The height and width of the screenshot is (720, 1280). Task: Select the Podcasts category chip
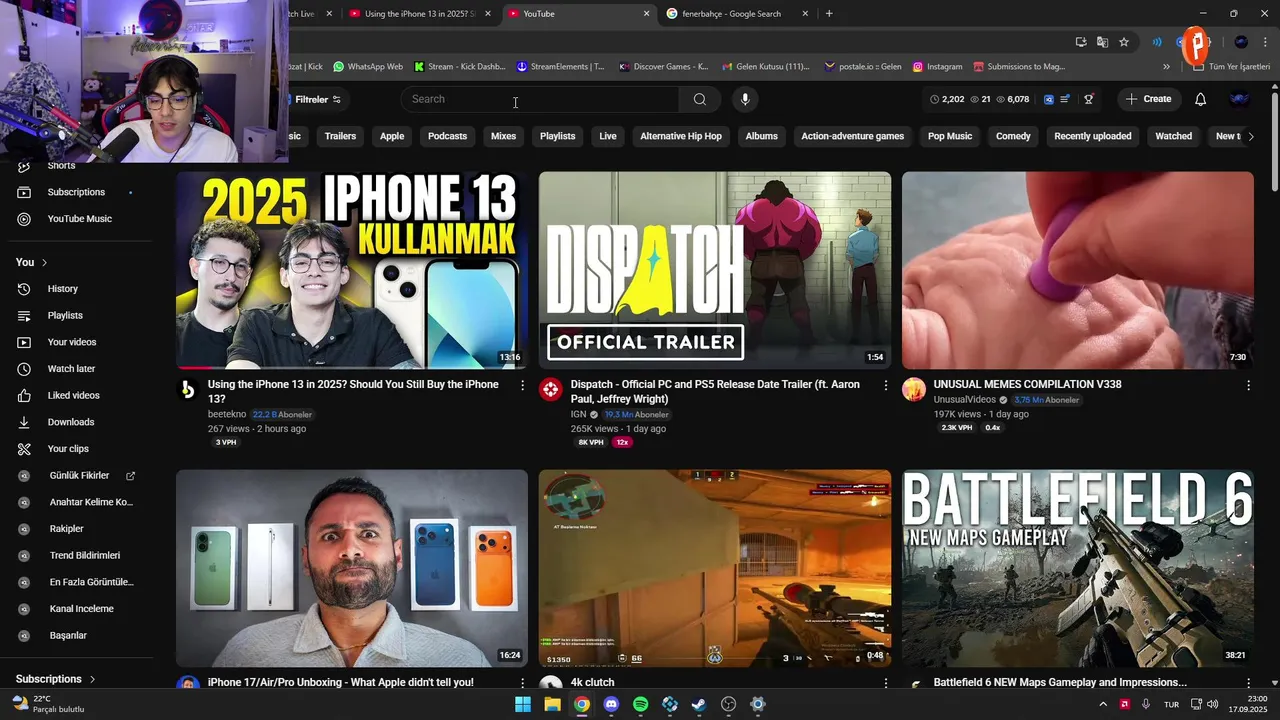pos(447,136)
